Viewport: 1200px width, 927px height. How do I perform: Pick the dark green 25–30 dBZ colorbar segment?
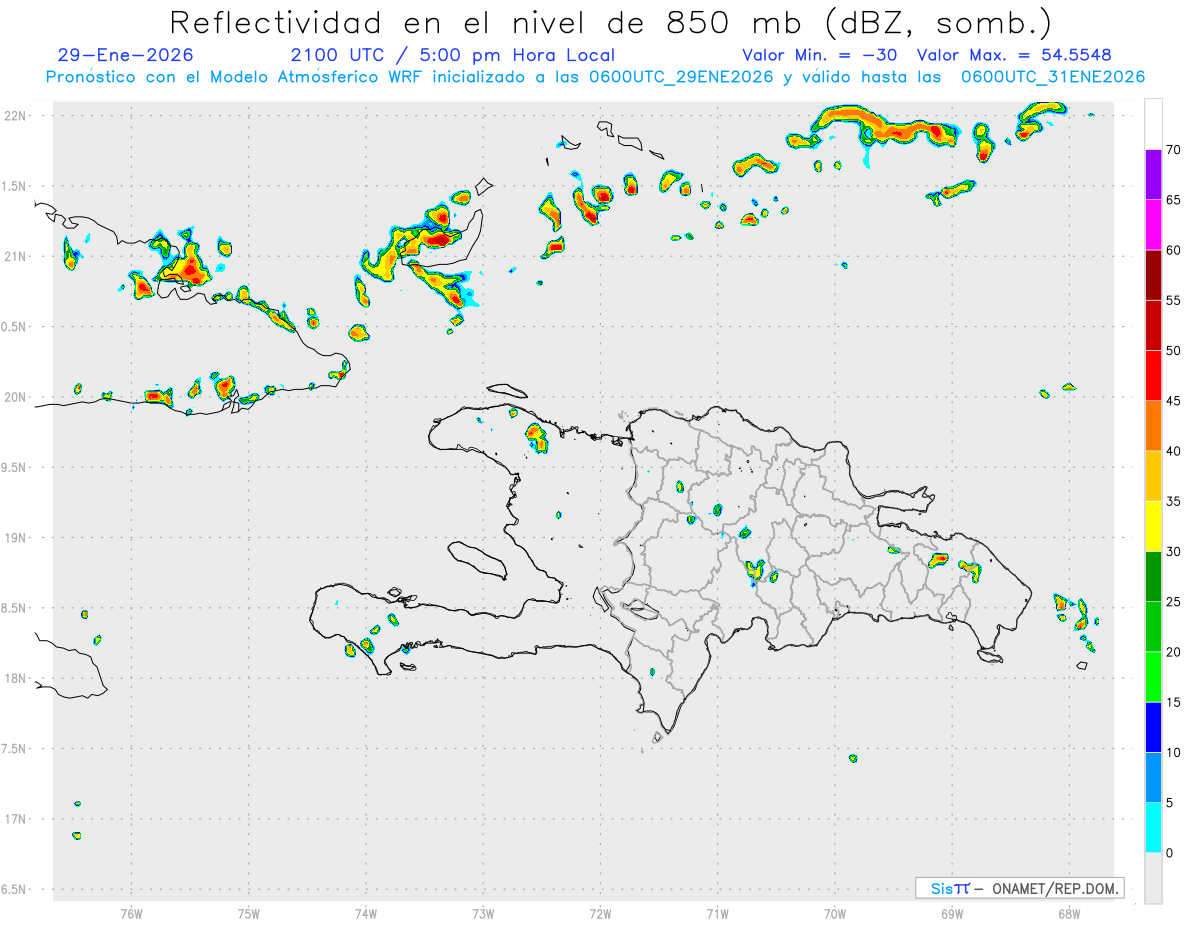[1153, 577]
